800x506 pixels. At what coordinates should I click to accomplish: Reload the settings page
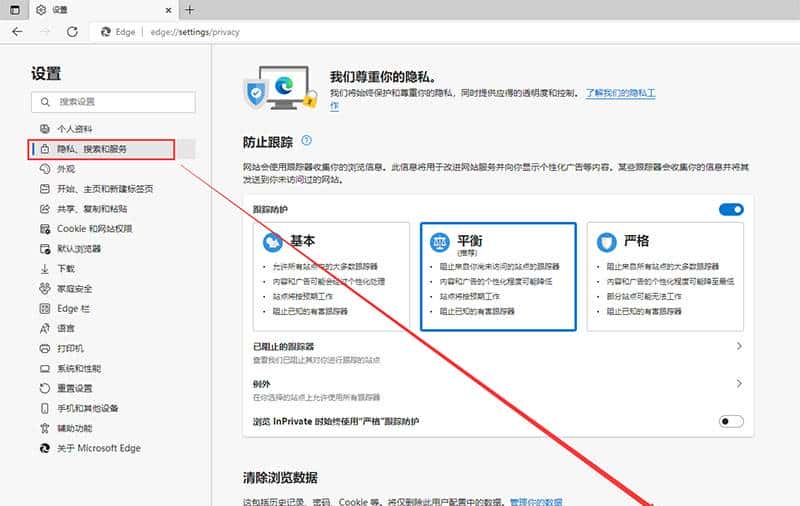pos(72,32)
